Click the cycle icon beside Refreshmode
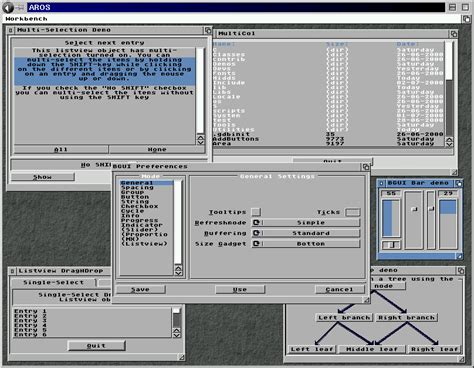The image size is (474, 368). pos(256,222)
